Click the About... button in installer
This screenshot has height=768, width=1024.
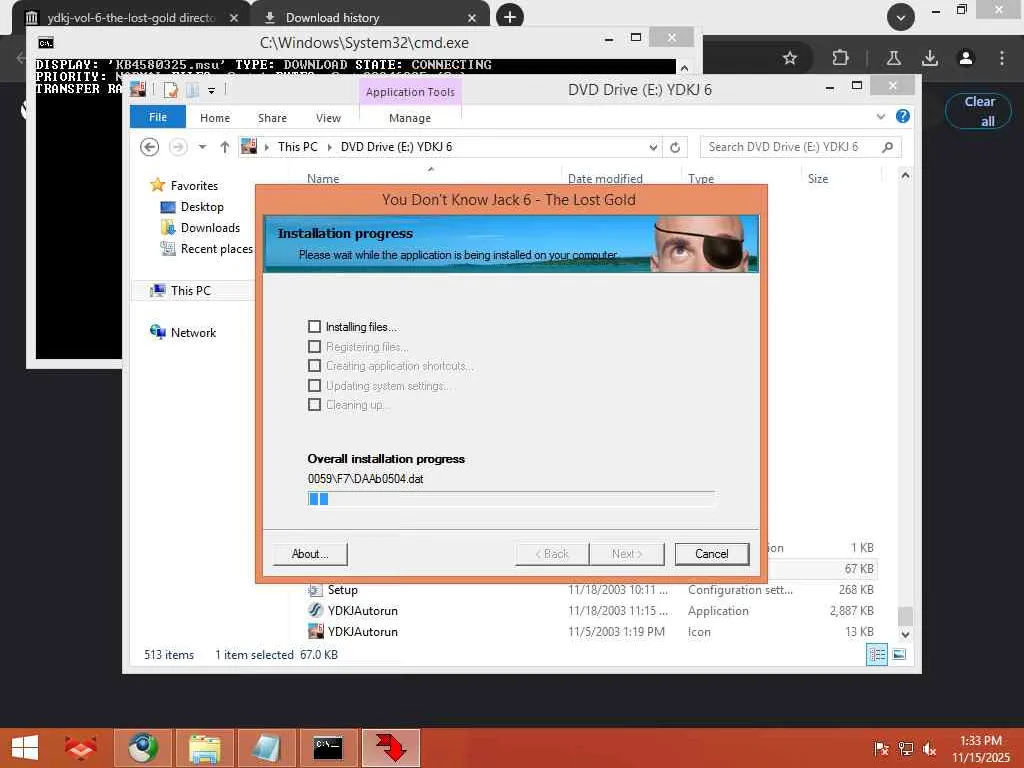point(310,554)
